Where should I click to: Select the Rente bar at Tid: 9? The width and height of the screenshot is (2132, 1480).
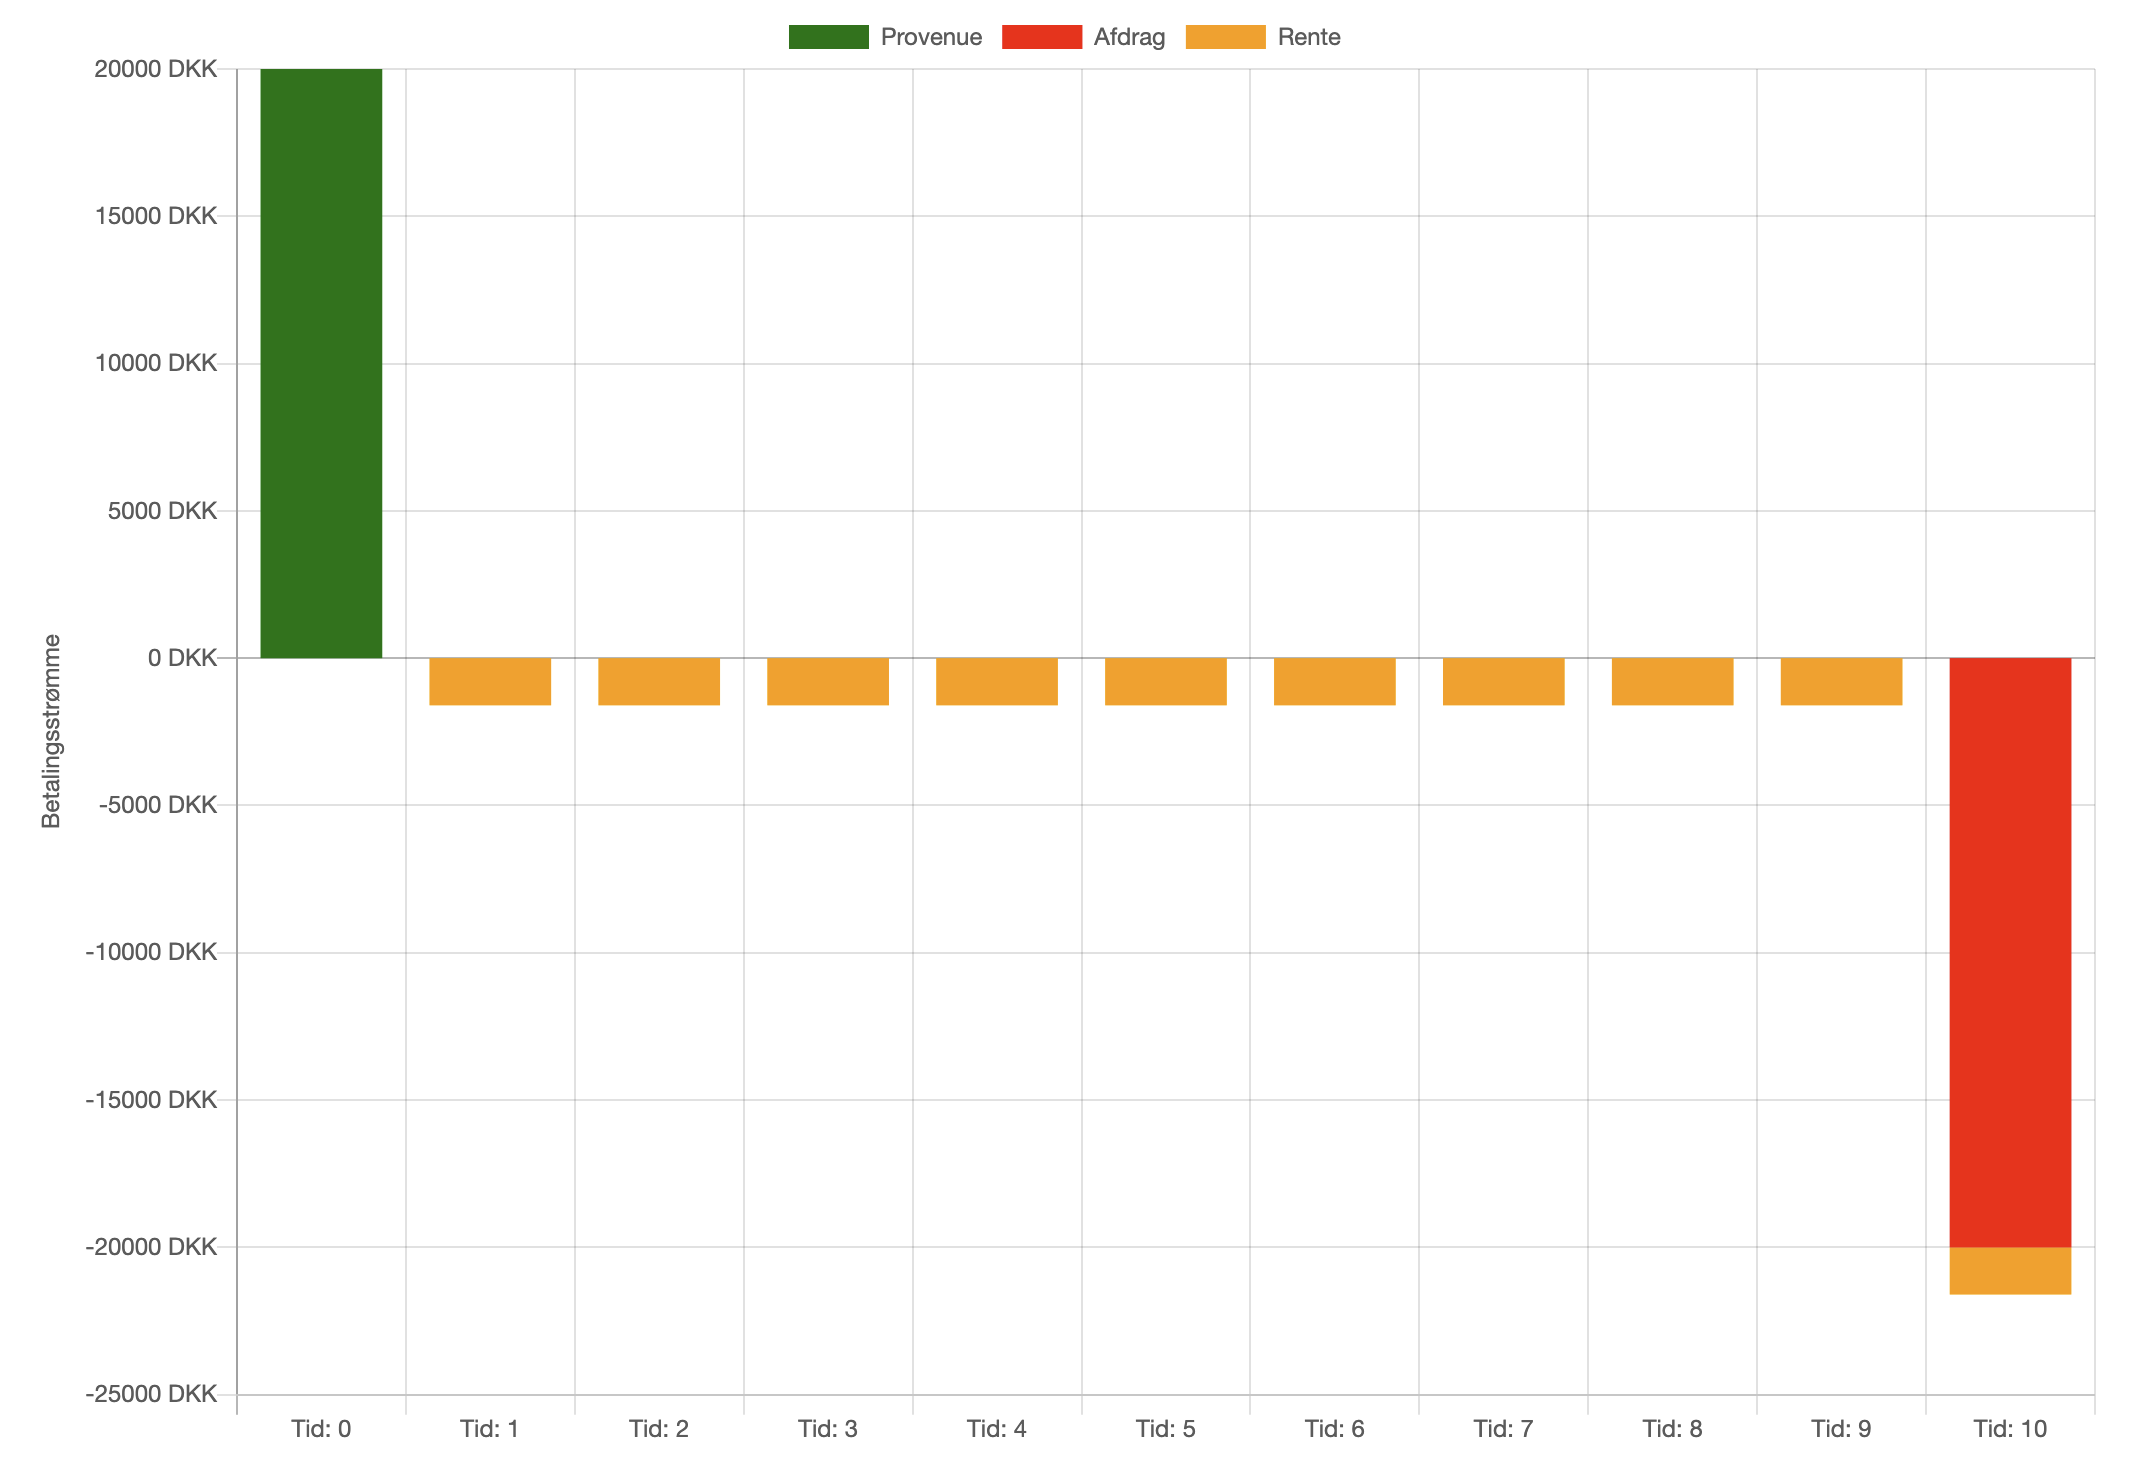pyautogui.click(x=1842, y=681)
